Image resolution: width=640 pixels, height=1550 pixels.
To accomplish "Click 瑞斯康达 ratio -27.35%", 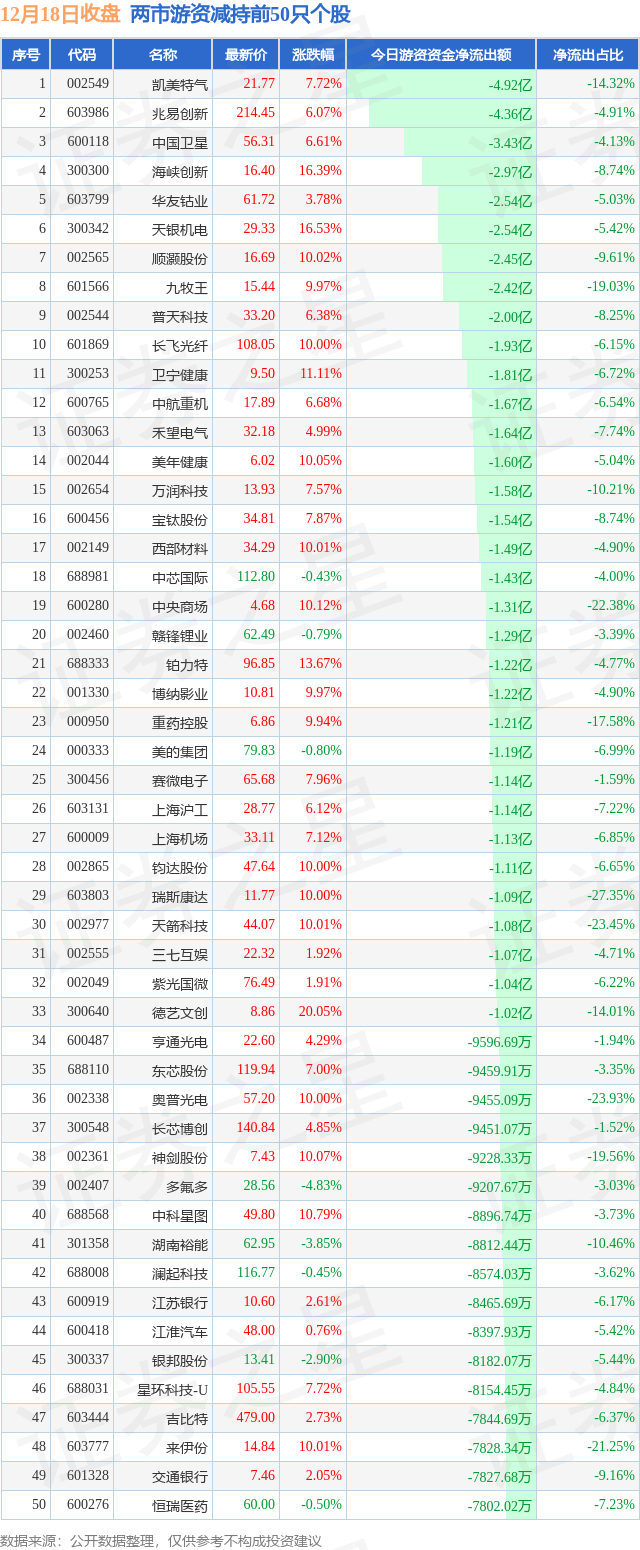I will (x=611, y=896).
